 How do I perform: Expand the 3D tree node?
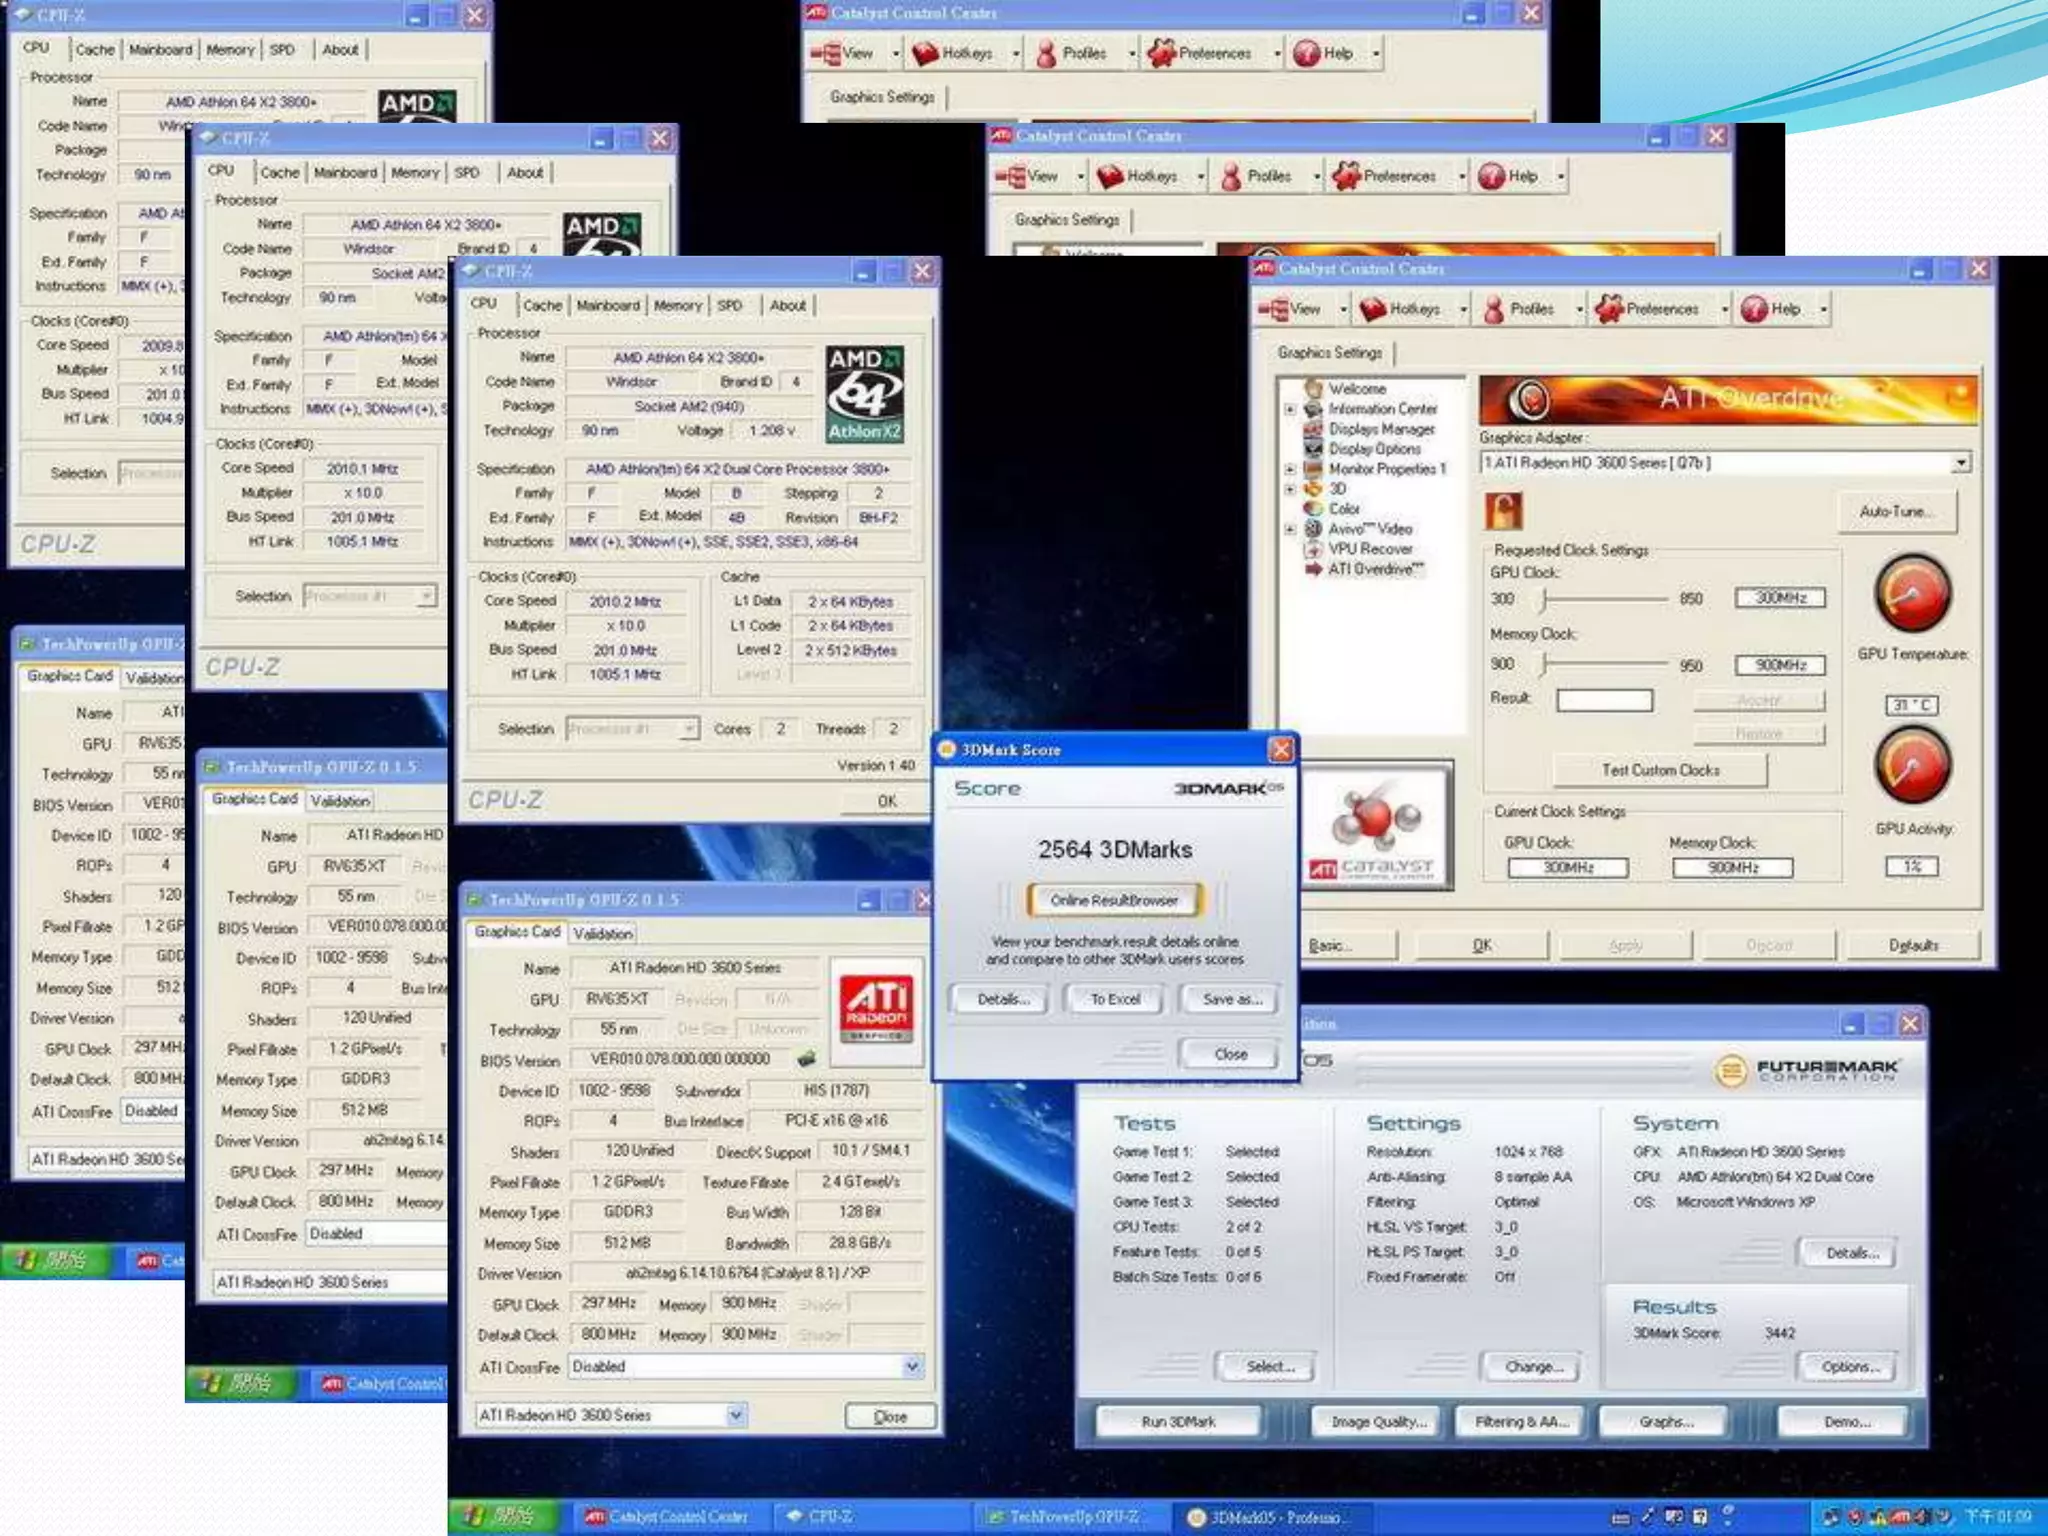[1290, 489]
